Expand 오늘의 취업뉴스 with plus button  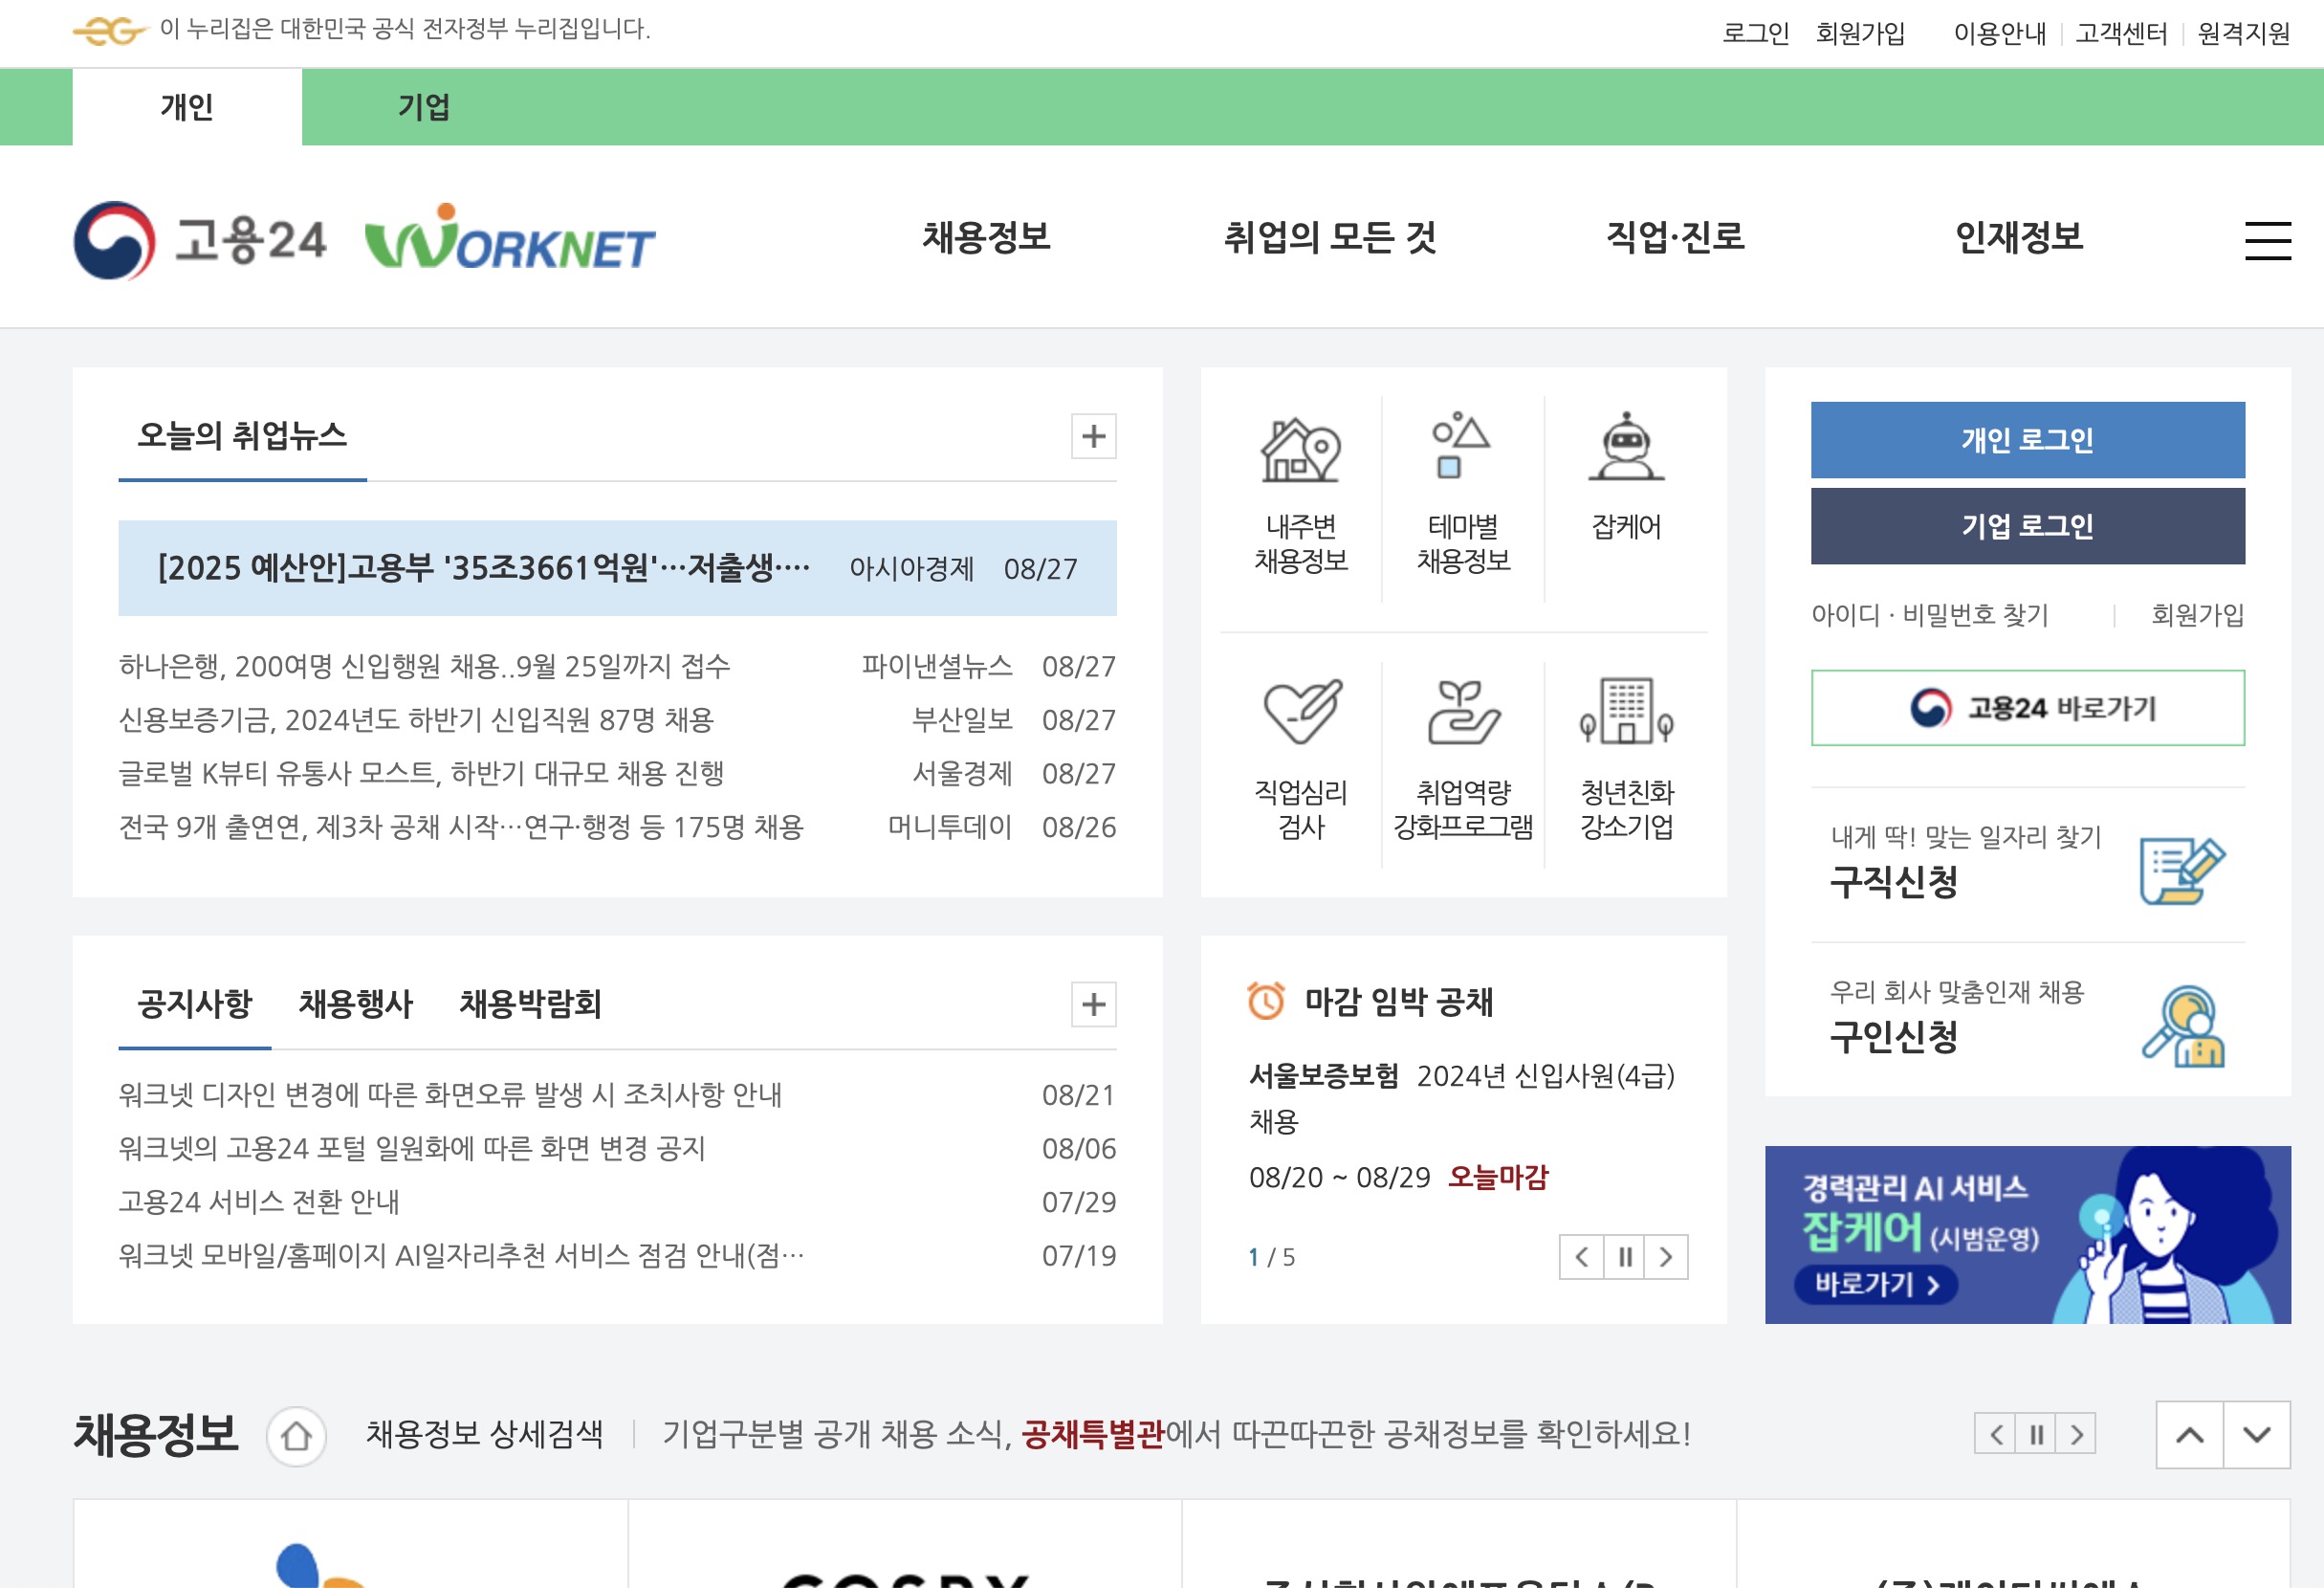point(1093,436)
